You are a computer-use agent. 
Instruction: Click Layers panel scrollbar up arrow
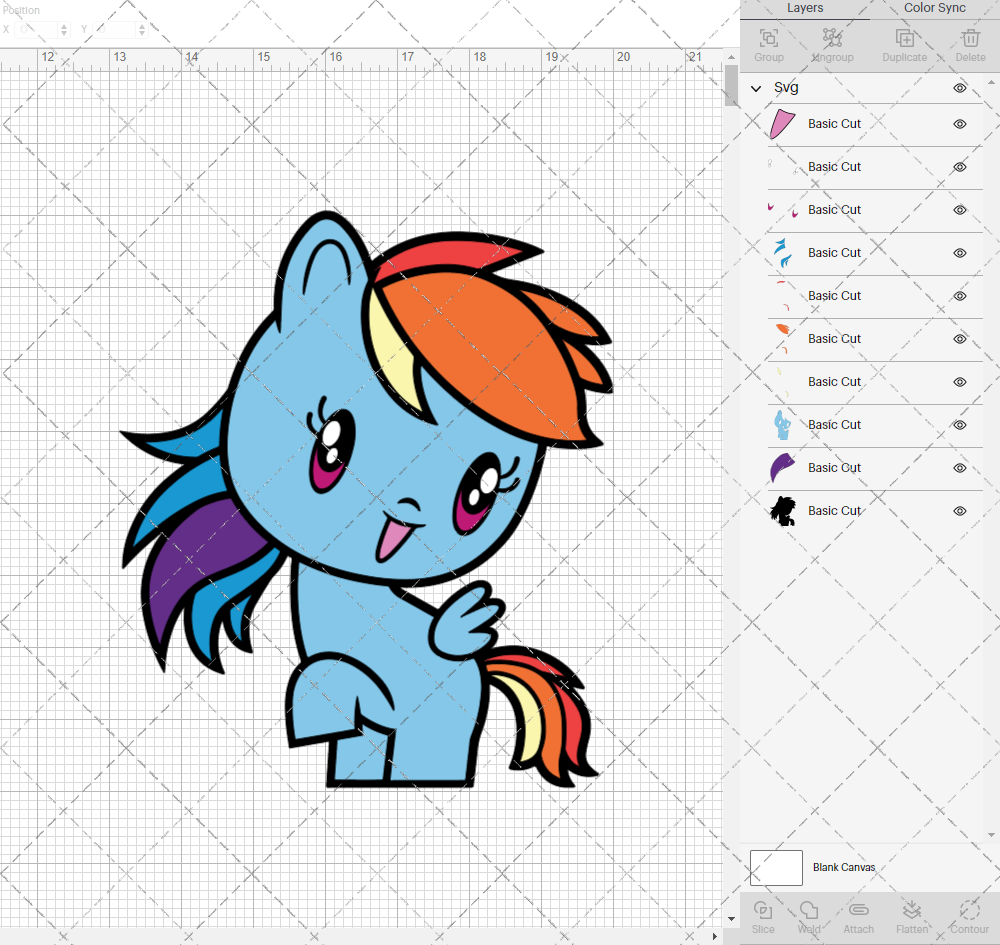pos(990,83)
